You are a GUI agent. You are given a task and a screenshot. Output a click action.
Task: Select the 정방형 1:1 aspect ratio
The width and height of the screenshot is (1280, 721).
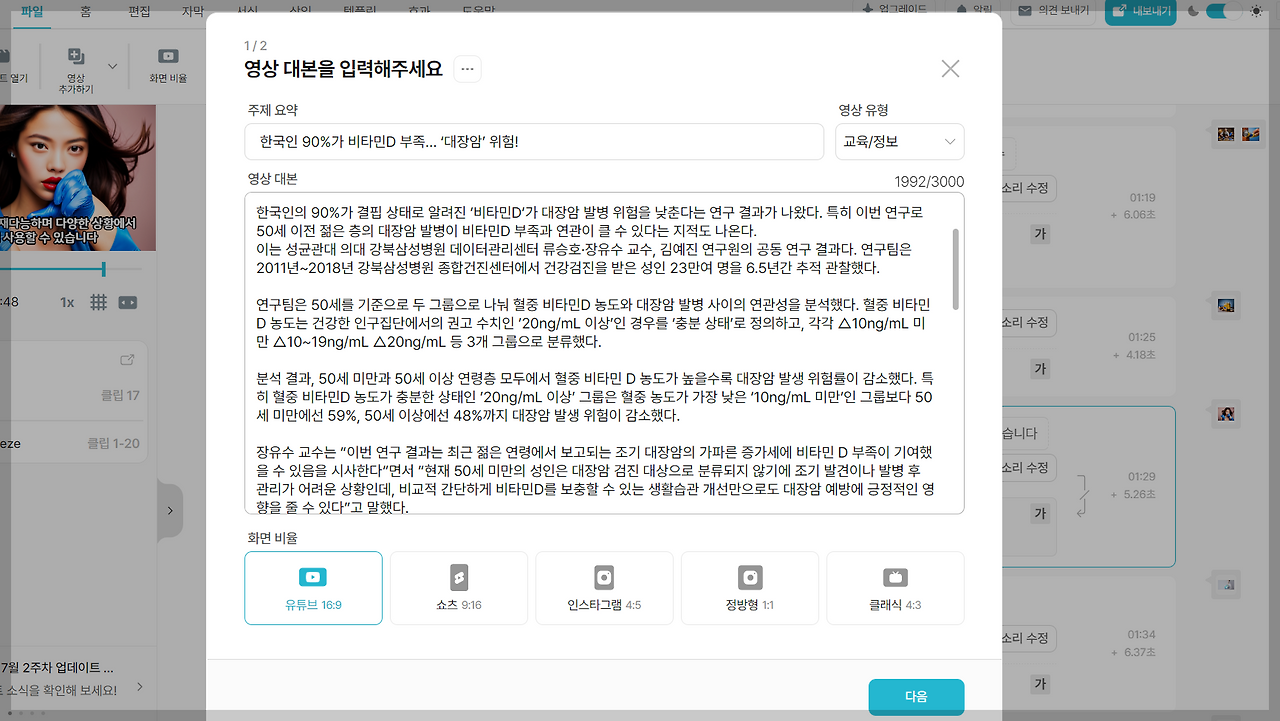[749, 588]
